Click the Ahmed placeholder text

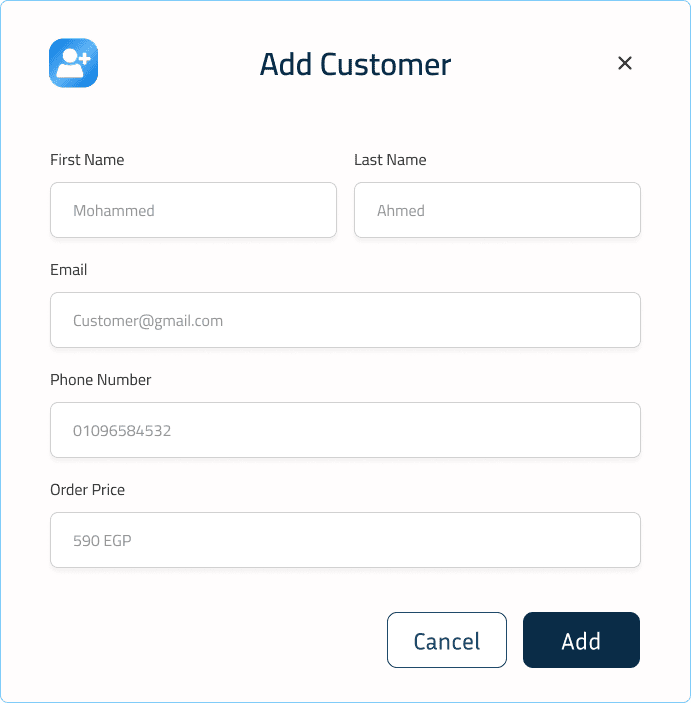pos(401,211)
